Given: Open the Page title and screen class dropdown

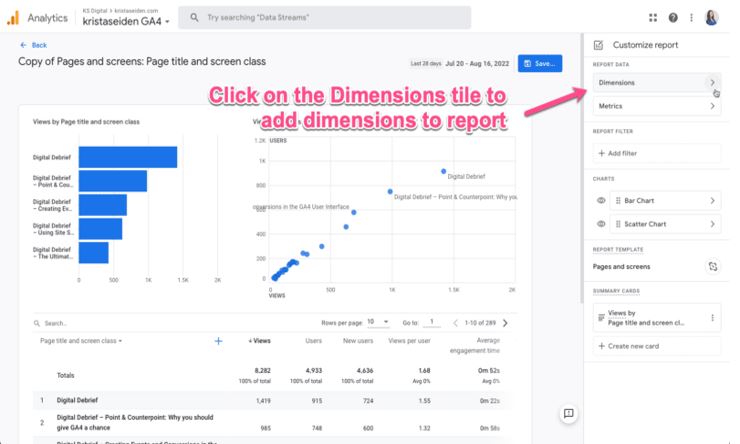Looking at the screenshot, I should click(x=81, y=341).
